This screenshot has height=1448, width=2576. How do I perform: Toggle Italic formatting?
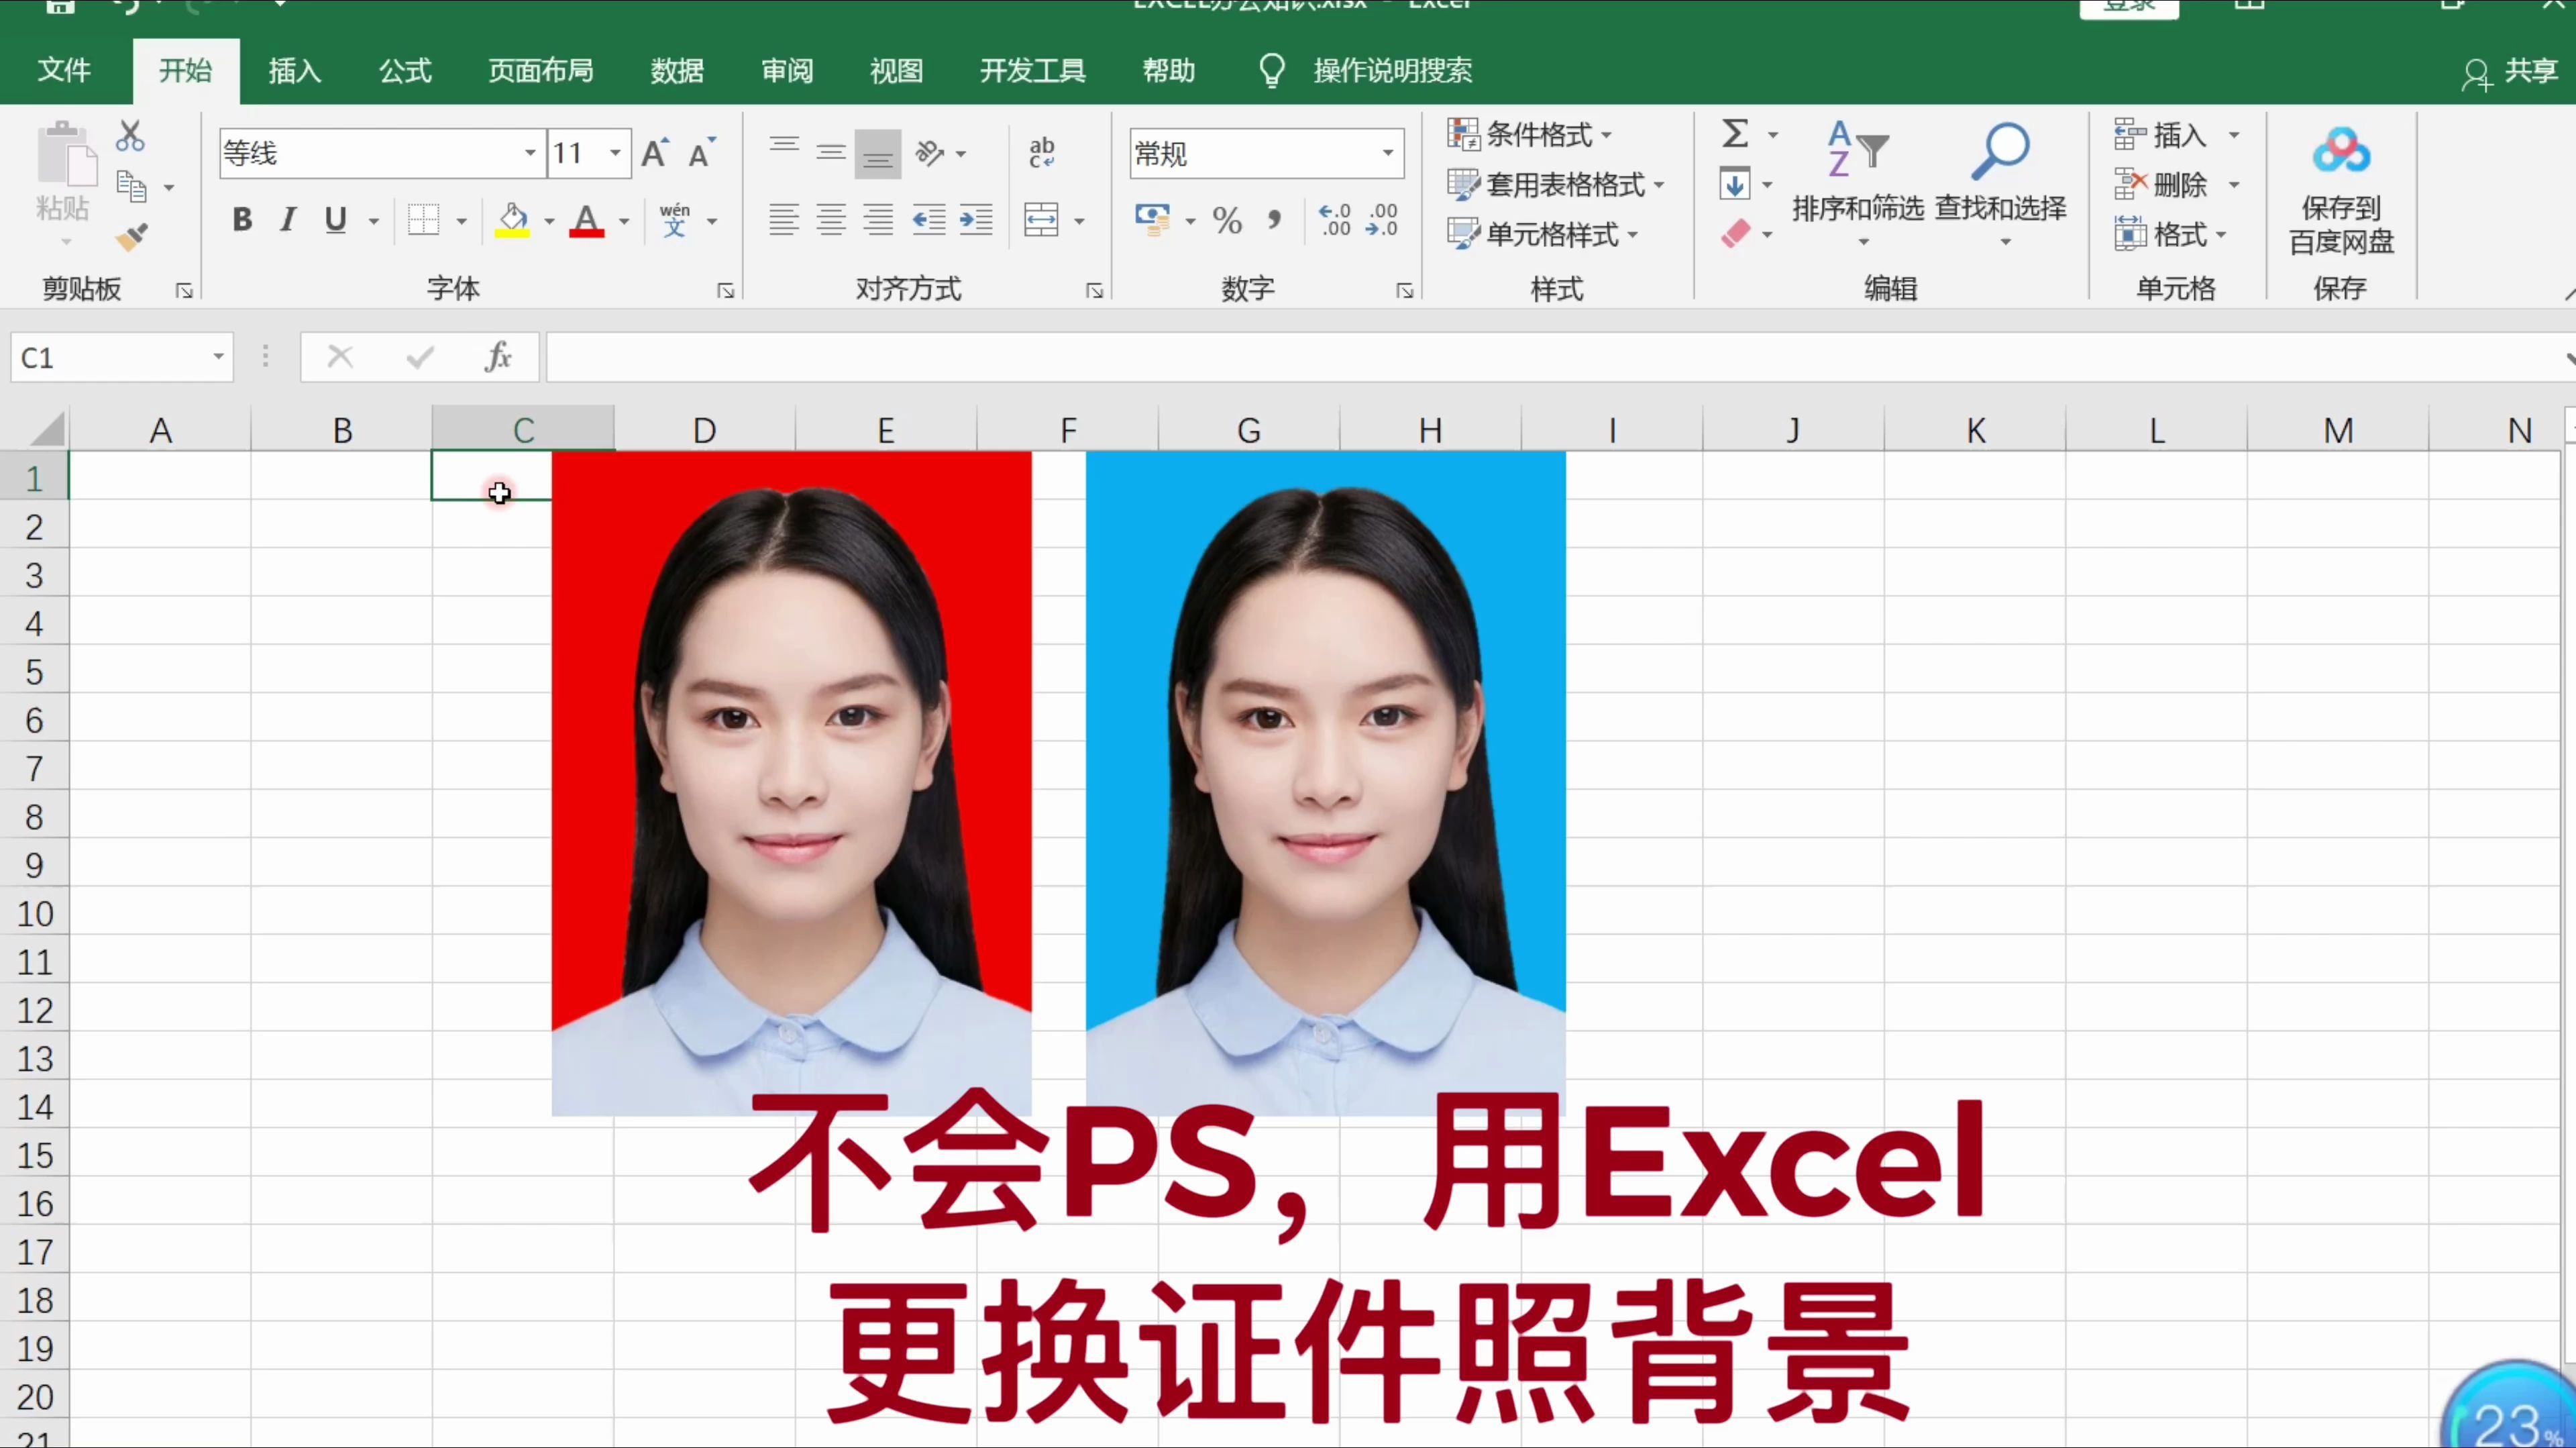coord(288,219)
